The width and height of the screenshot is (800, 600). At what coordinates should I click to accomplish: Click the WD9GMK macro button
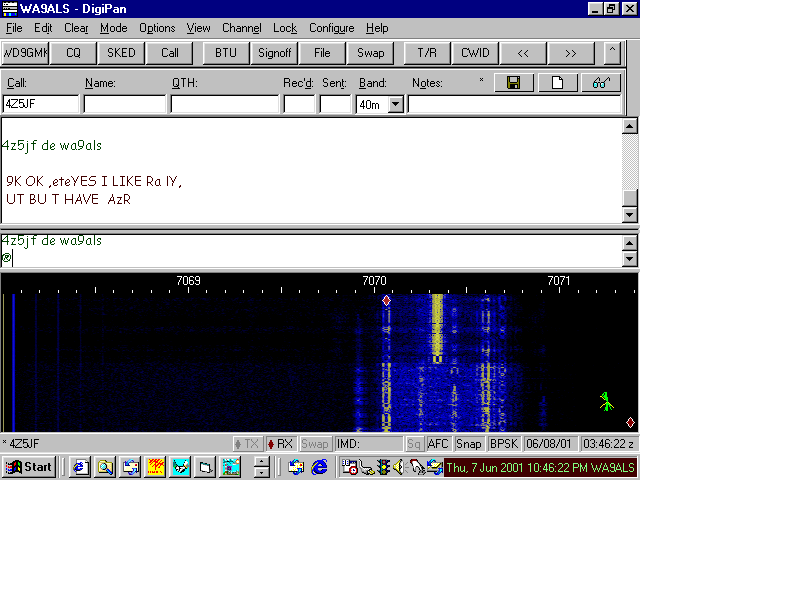pyautogui.click(x=25, y=53)
